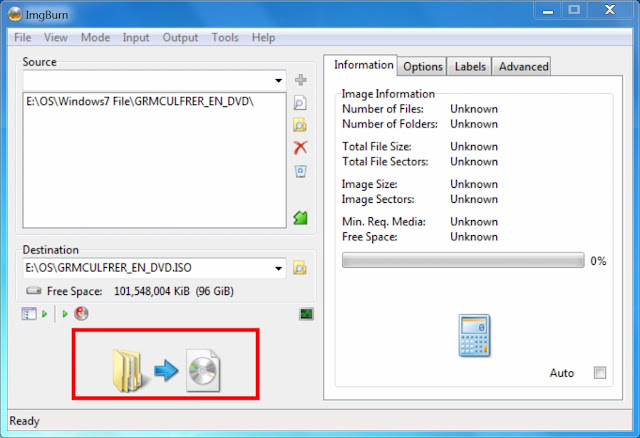Open the Mode menu

pyautogui.click(x=96, y=38)
